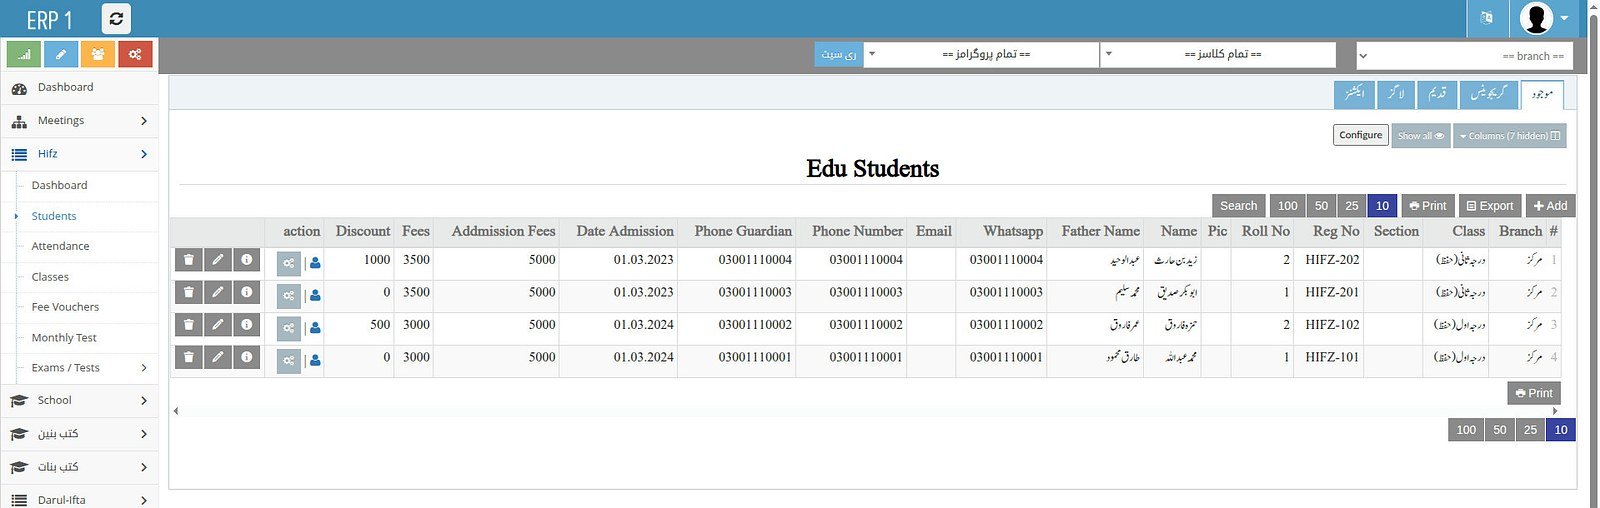Open the orange users shortcut

pyautogui.click(x=98, y=54)
